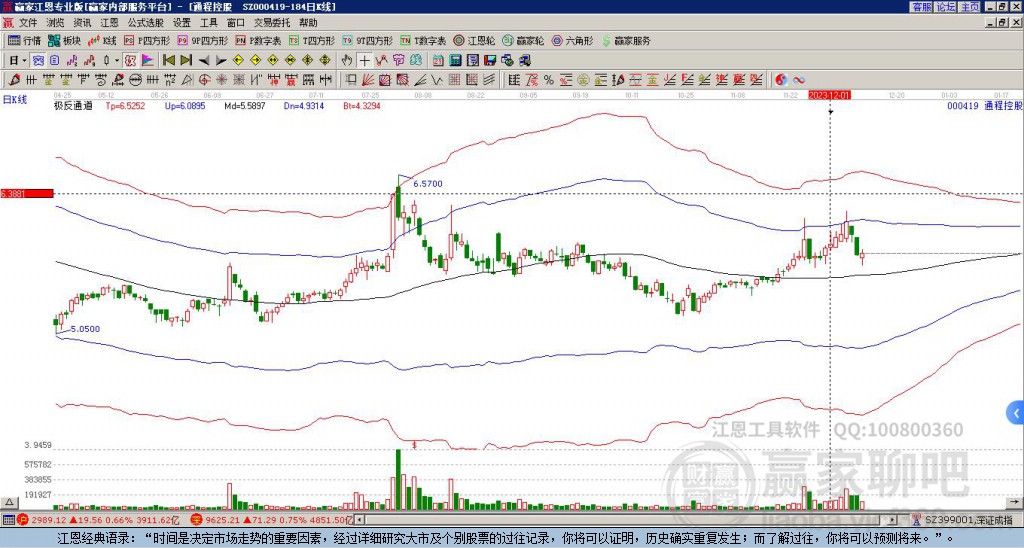Open the P四方形 tool
1024x548 pixels.
coord(147,40)
